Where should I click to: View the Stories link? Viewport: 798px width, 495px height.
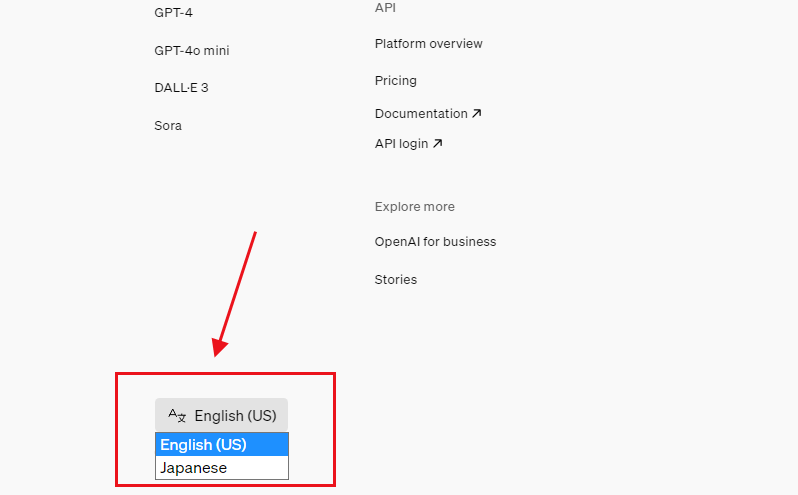point(395,280)
